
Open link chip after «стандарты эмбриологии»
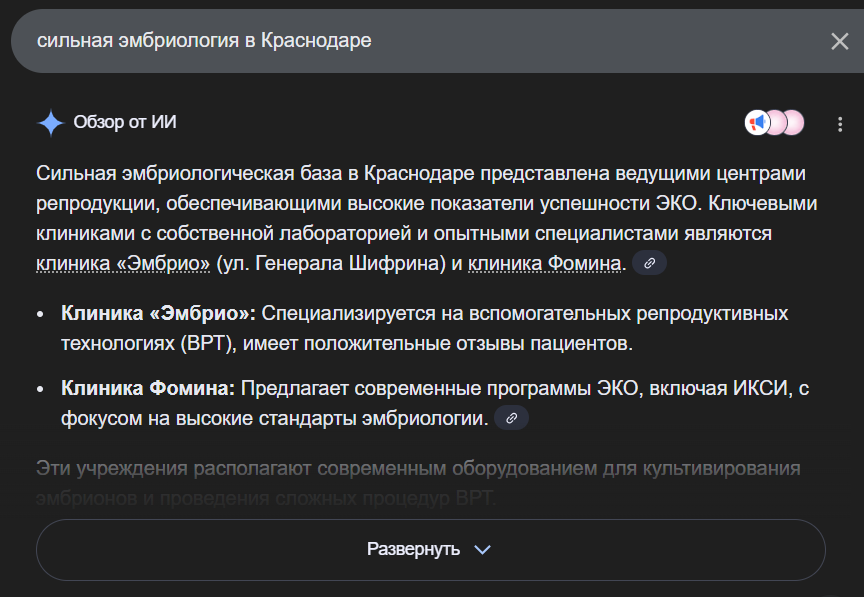511,418
